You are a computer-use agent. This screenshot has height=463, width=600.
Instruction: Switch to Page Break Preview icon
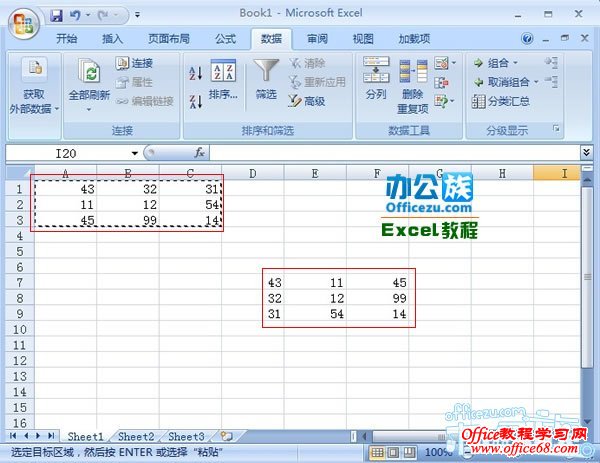(409, 453)
